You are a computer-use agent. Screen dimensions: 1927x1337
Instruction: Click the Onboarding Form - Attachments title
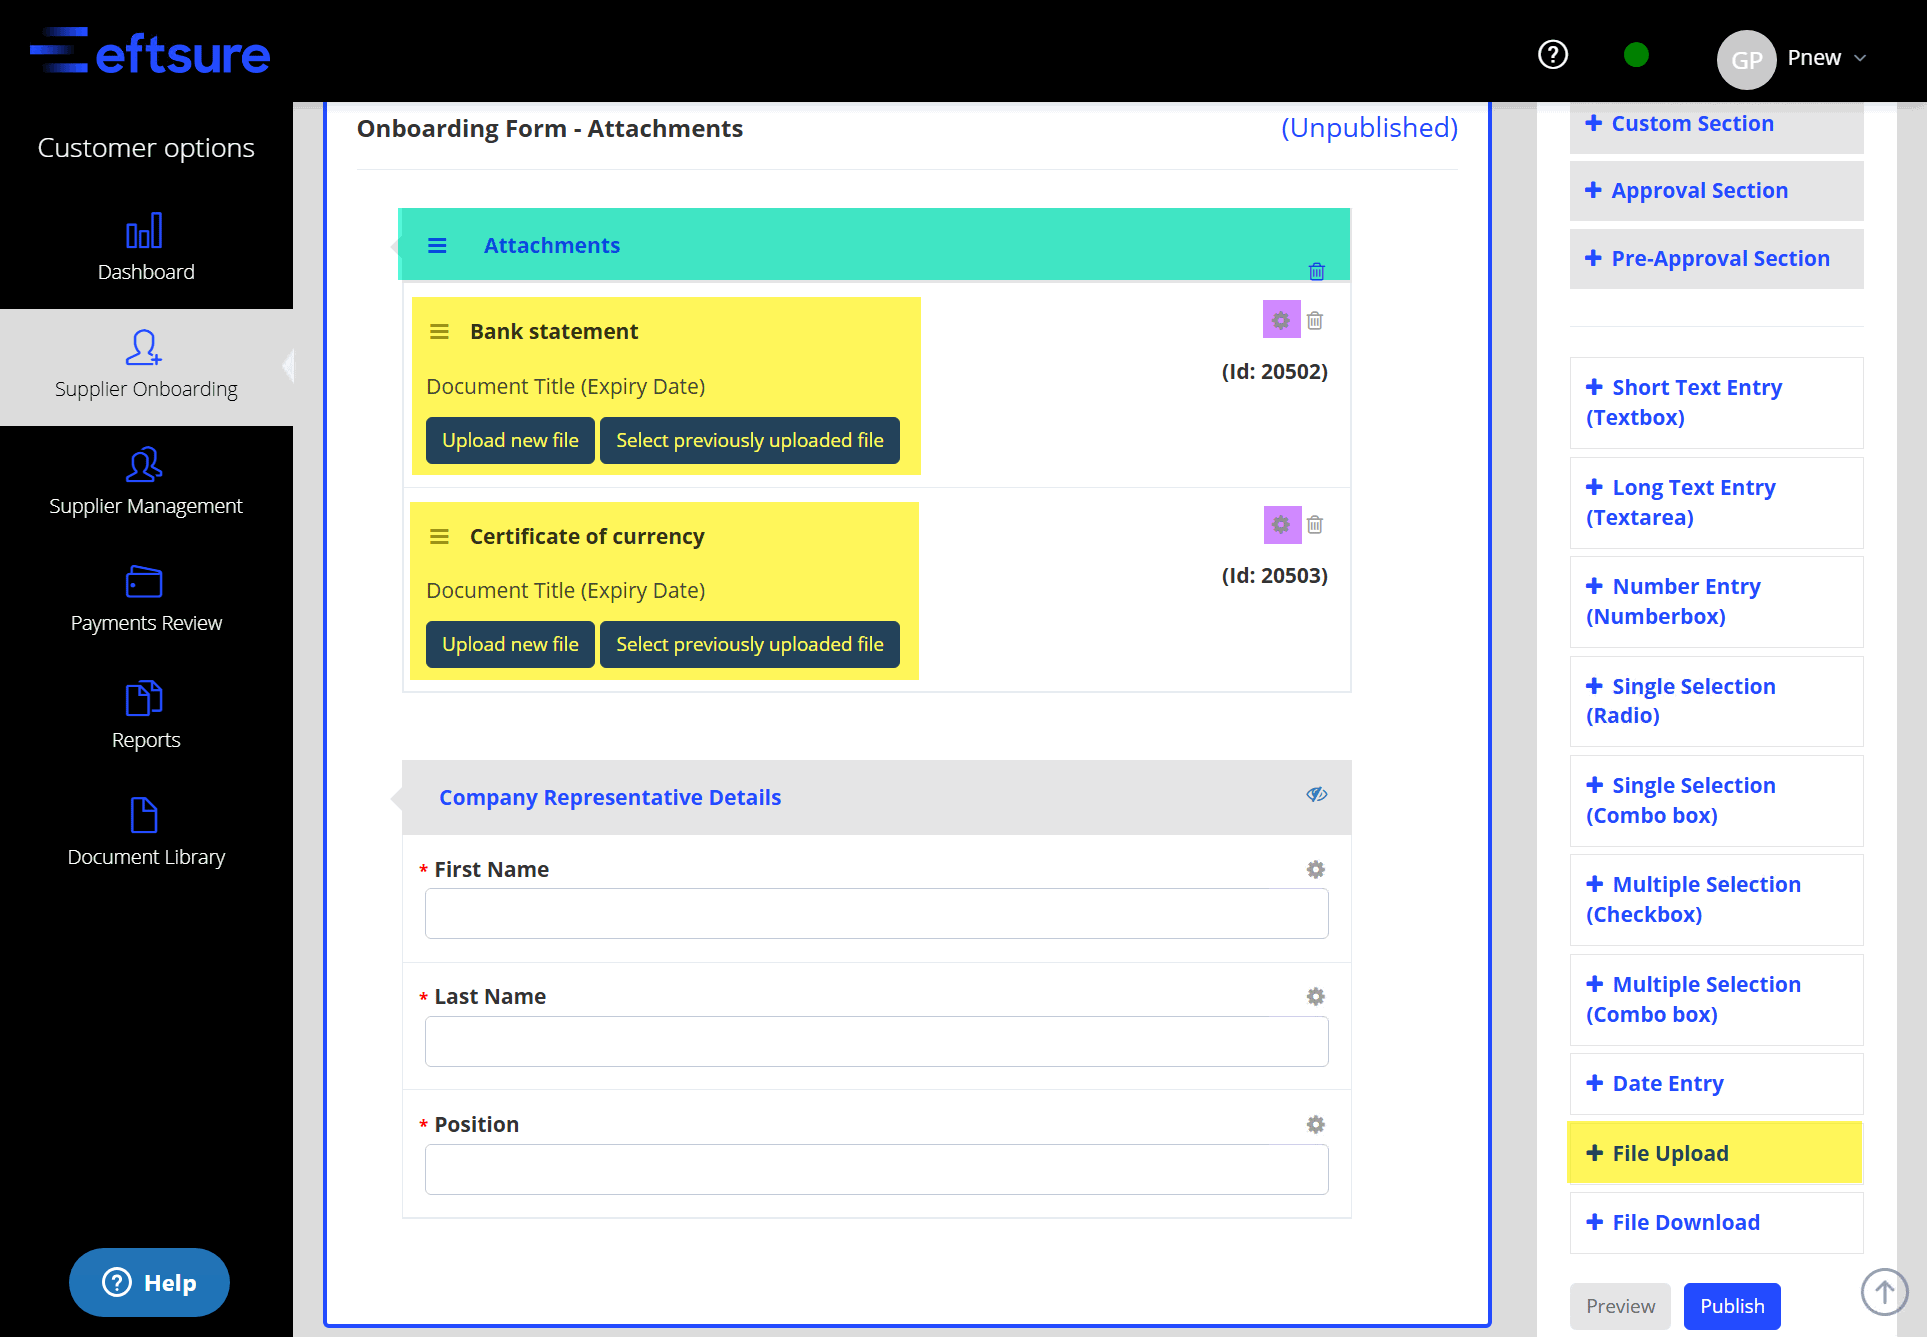pyautogui.click(x=550, y=129)
